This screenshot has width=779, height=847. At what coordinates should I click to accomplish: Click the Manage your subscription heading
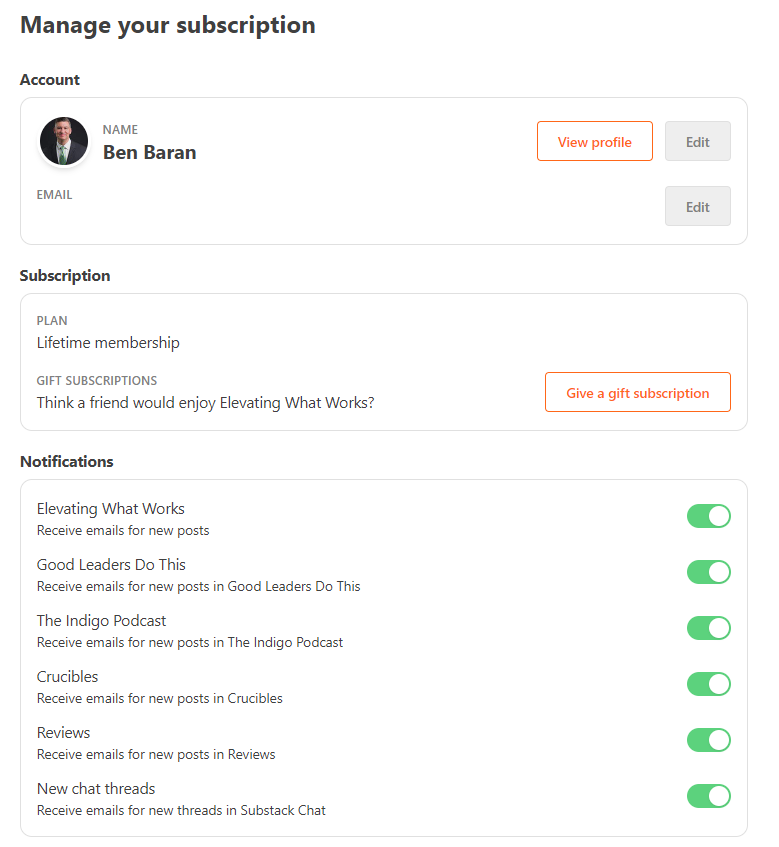(x=167, y=25)
